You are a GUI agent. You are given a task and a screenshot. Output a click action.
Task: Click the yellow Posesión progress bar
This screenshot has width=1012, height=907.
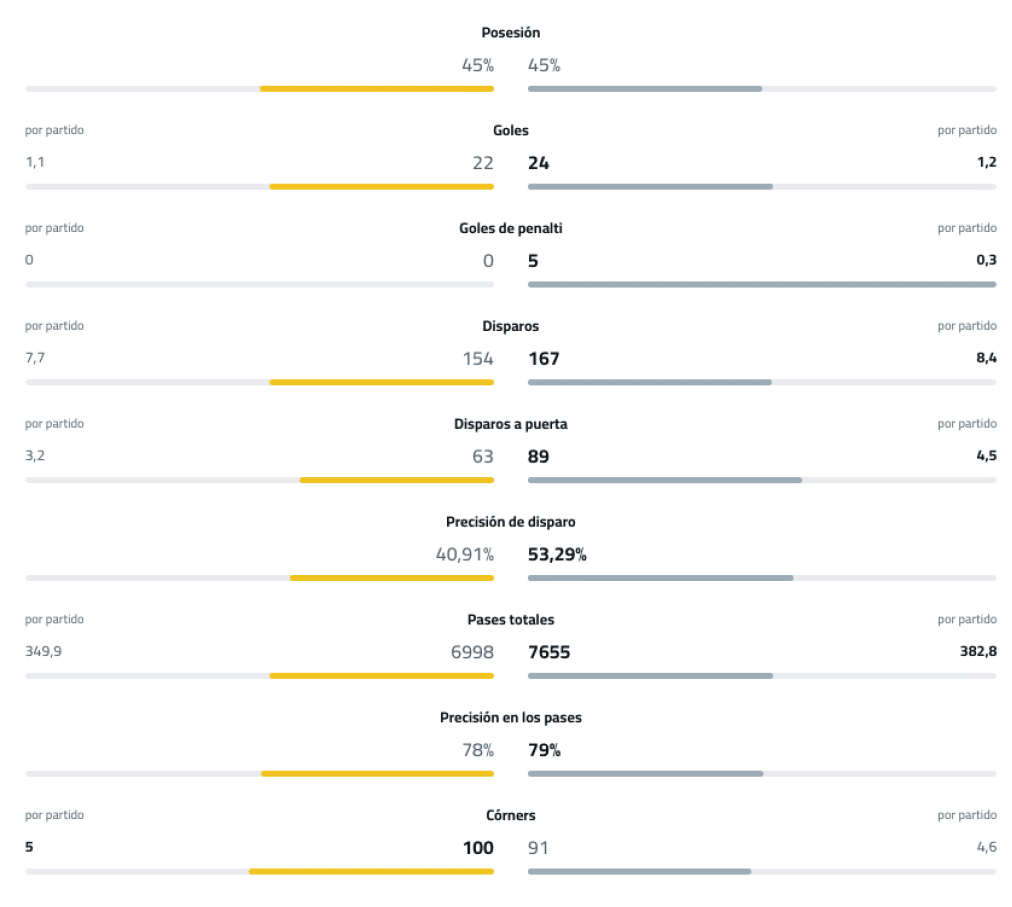tap(376, 89)
